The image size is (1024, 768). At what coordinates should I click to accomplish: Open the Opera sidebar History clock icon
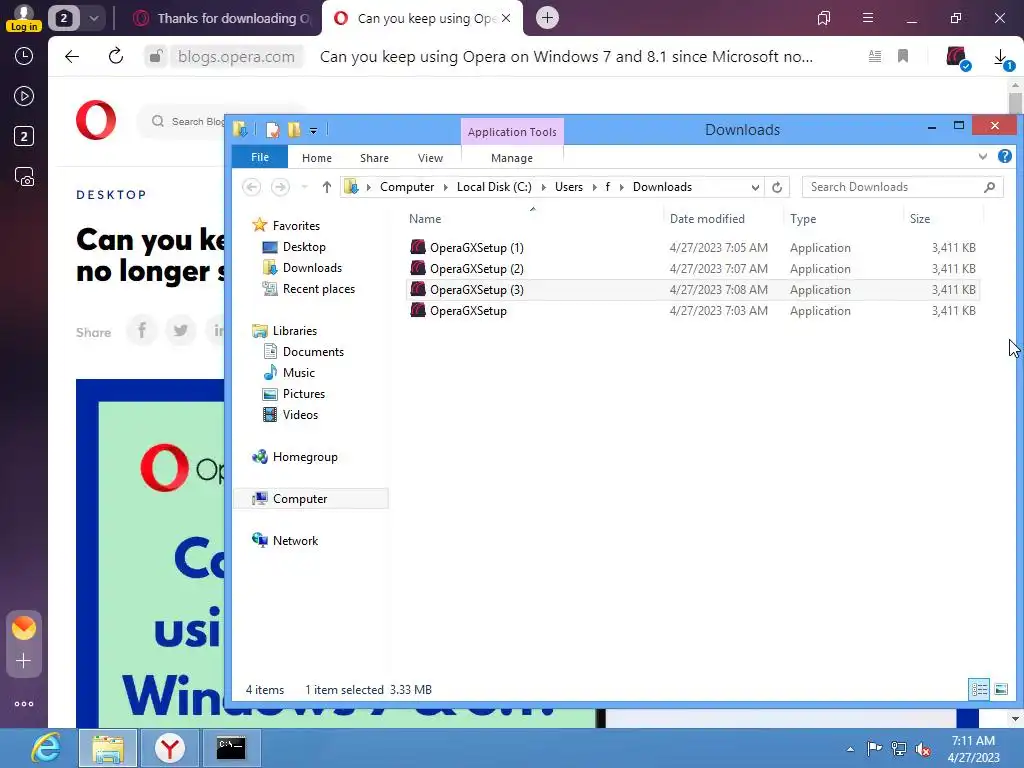click(24, 56)
